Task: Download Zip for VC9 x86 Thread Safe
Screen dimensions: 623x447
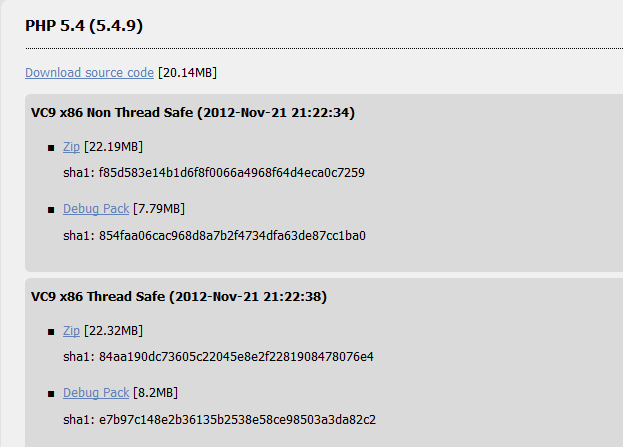Action: point(72,331)
